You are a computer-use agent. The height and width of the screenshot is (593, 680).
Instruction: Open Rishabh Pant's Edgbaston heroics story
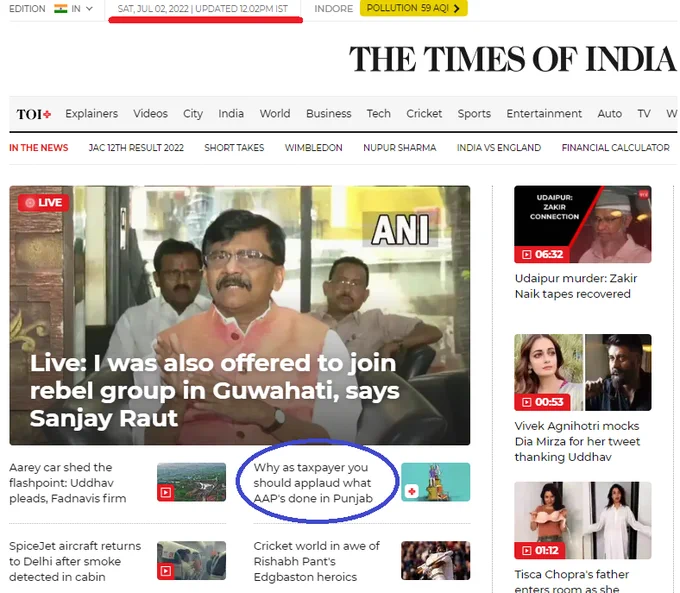317,561
